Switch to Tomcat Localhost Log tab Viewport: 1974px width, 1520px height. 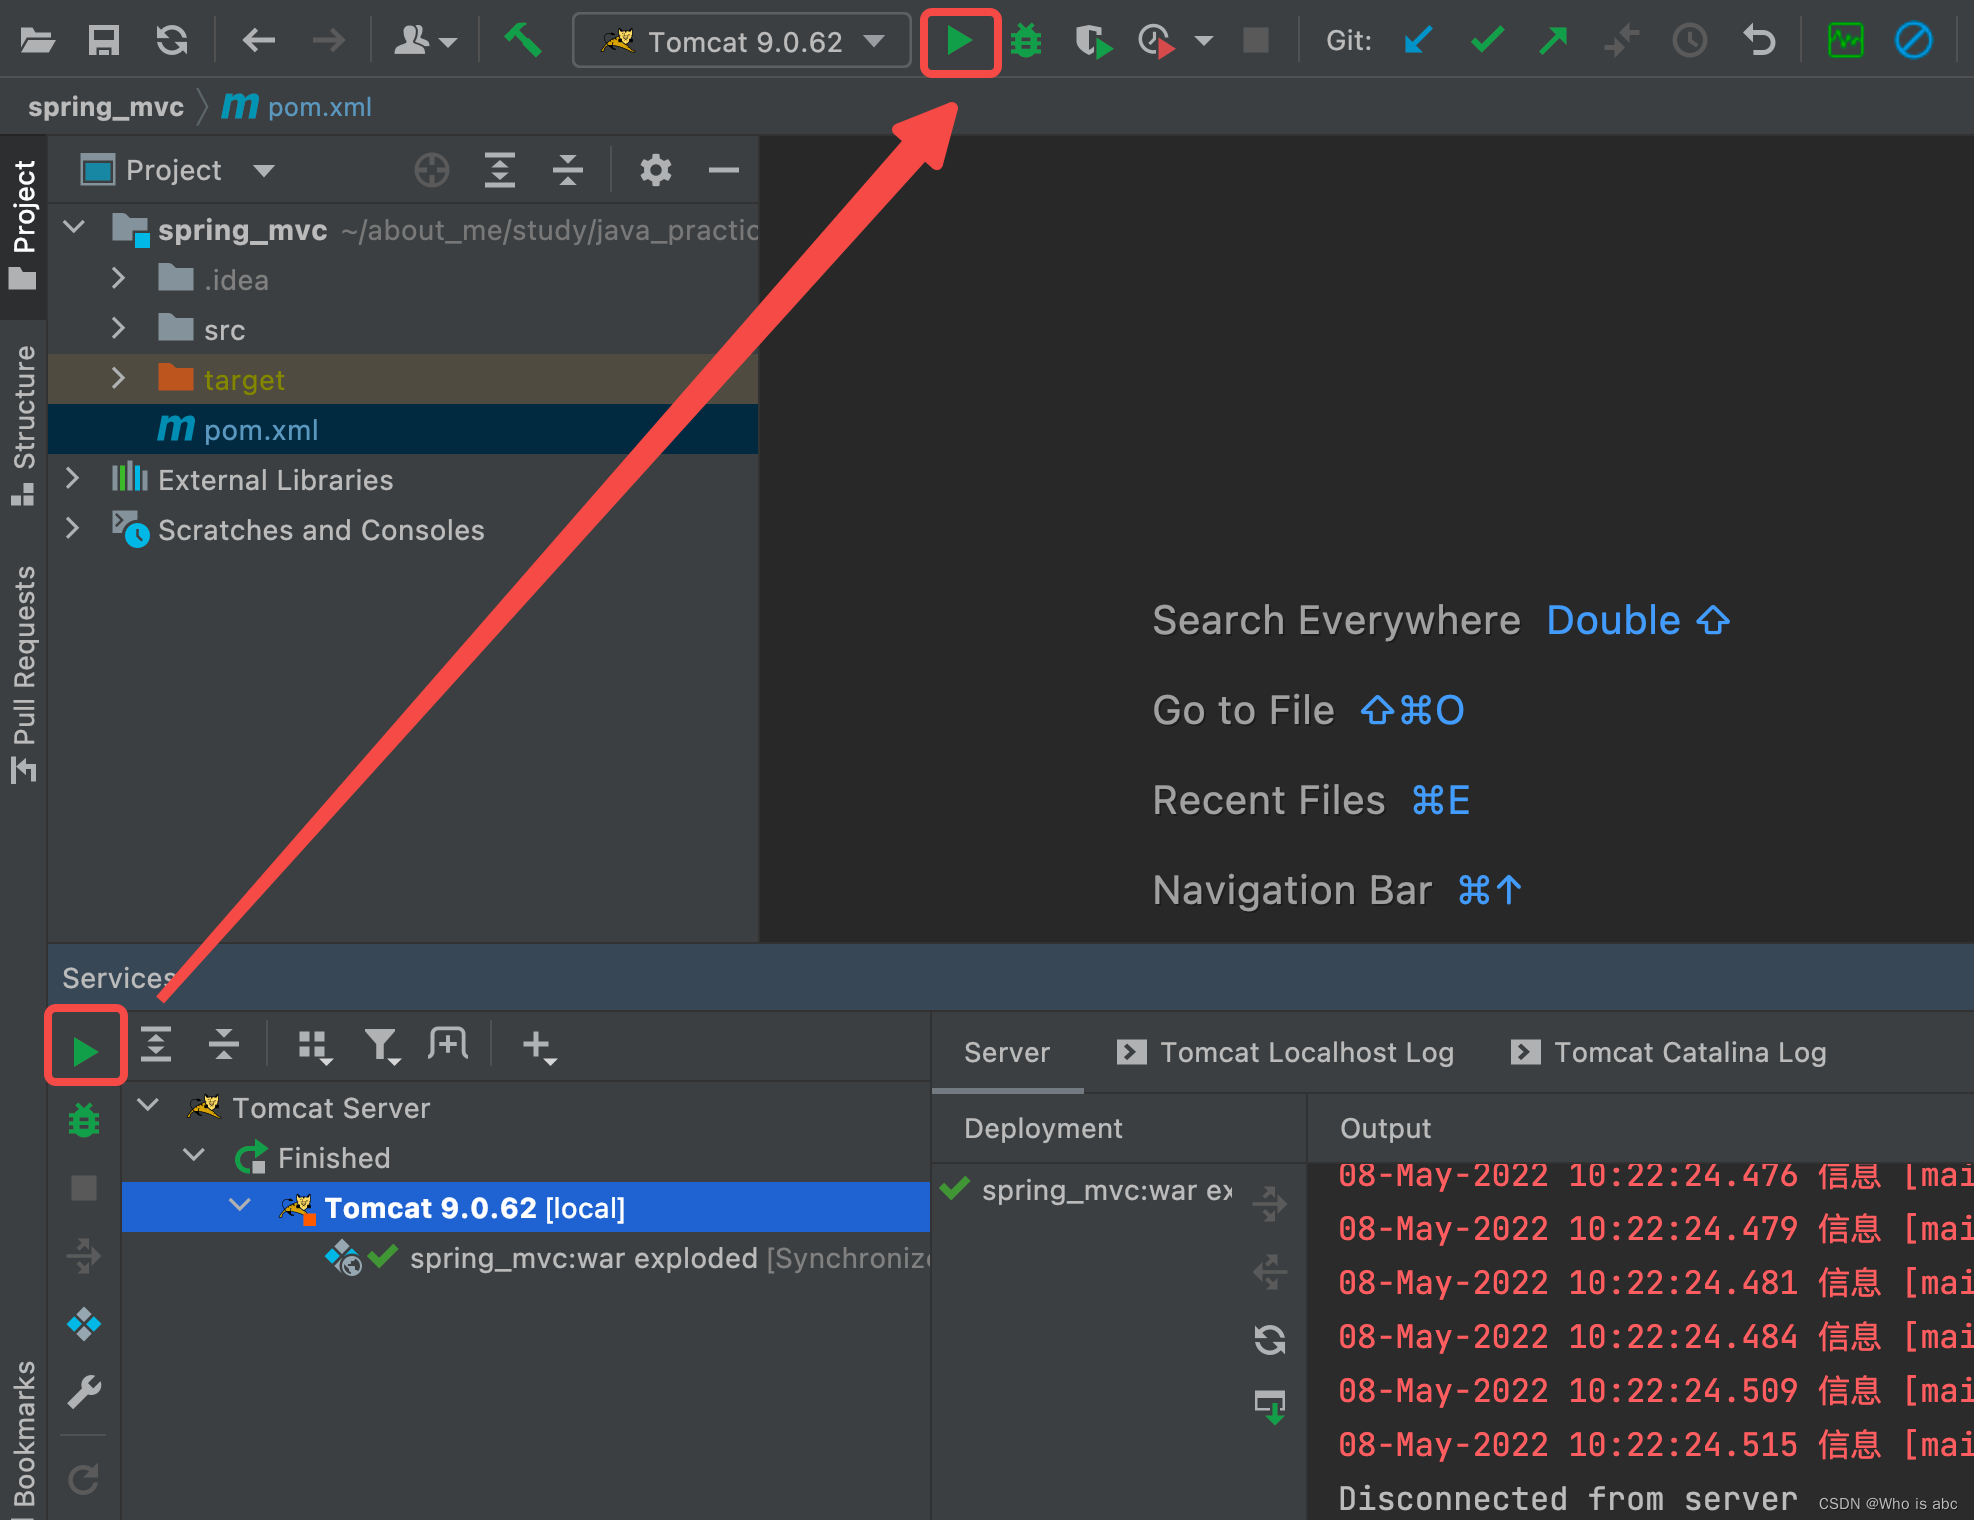pos(1285,1052)
